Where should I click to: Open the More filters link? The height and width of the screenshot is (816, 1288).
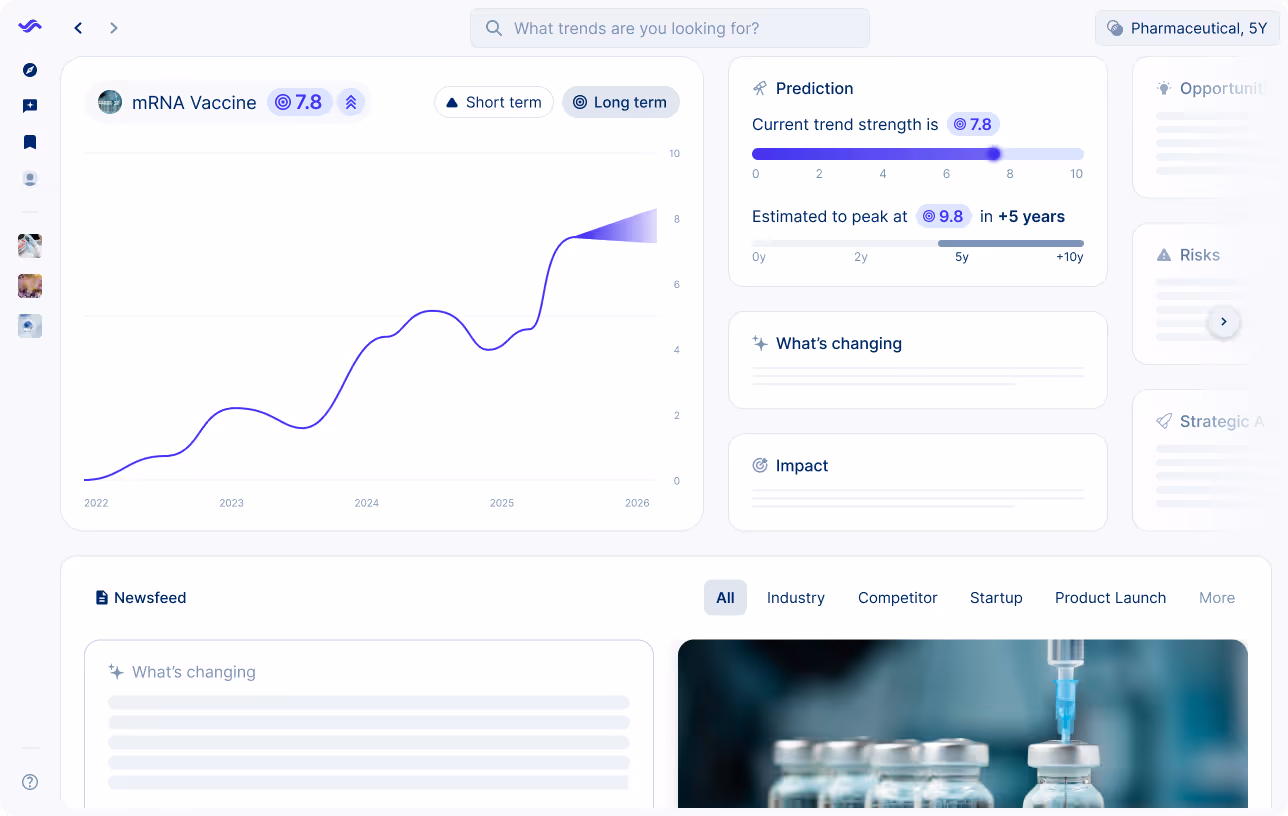click(x=1217, y=597)
